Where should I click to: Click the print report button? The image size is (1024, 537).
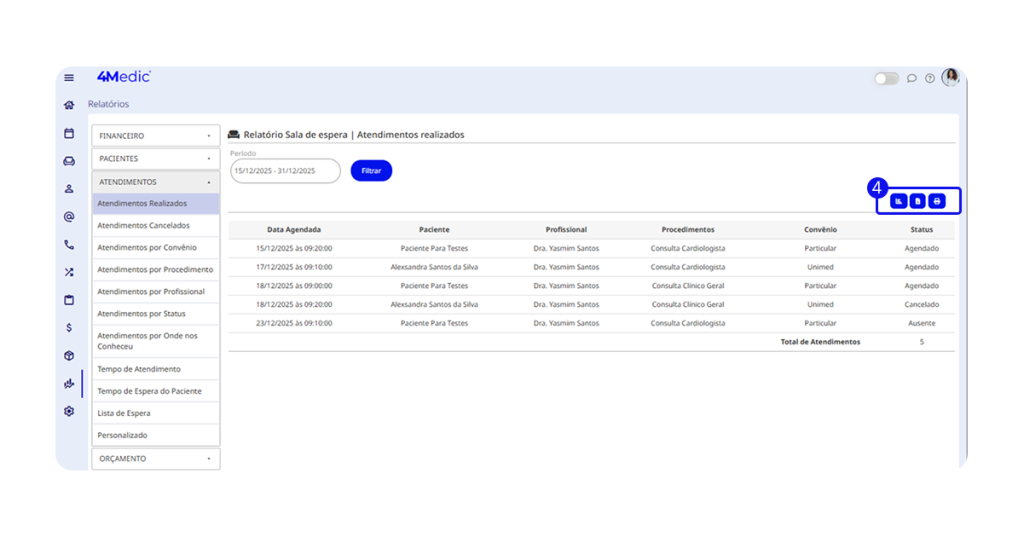[x=937, y=201]
